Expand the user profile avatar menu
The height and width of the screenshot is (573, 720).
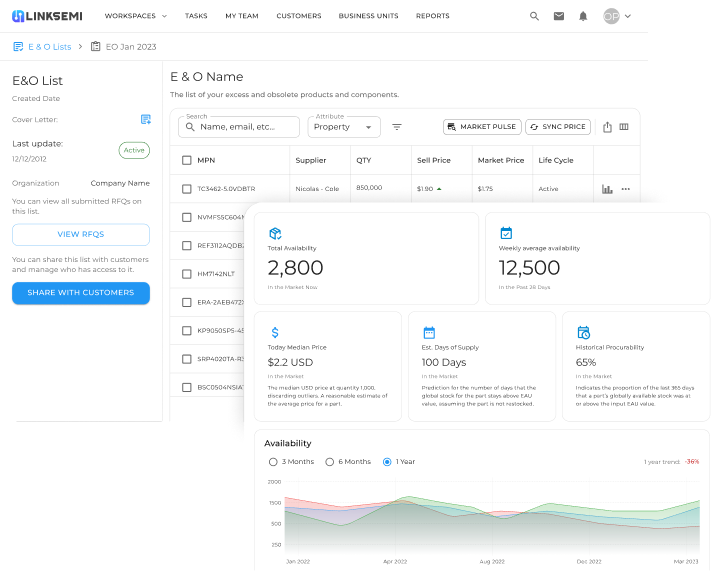617,16
